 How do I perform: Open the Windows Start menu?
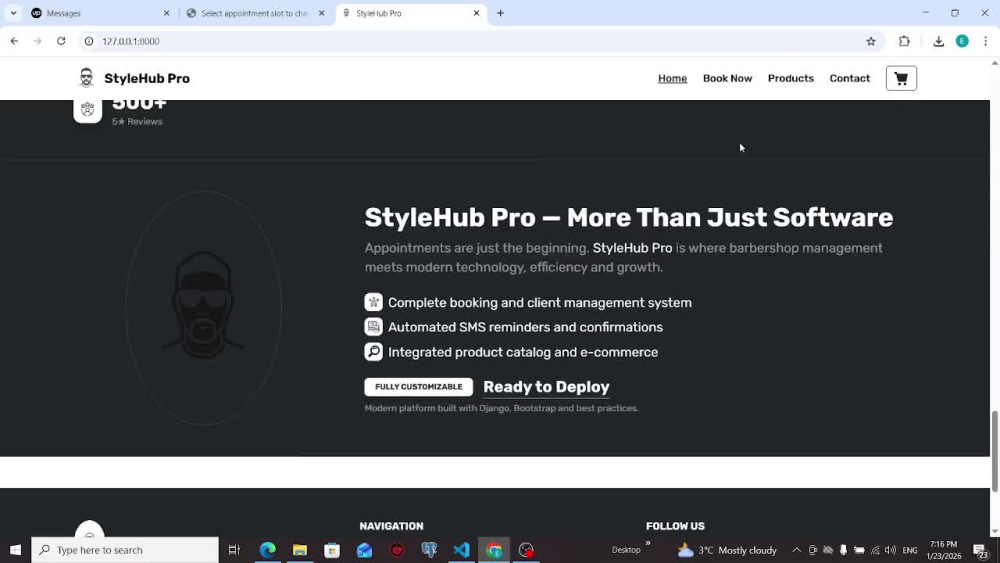pyautogui.click(x=15, y=550)
